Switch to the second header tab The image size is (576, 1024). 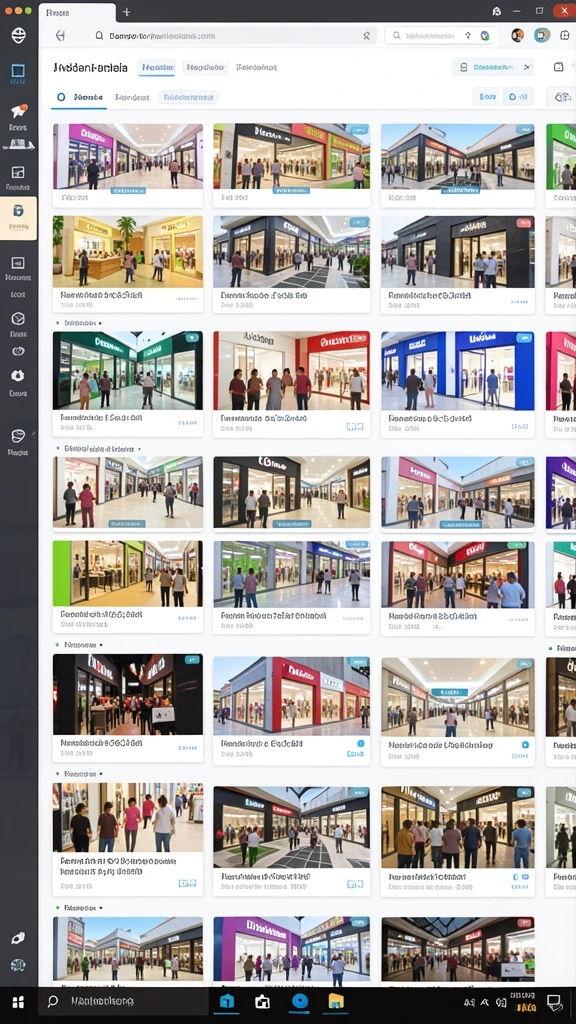coord(205,67)
